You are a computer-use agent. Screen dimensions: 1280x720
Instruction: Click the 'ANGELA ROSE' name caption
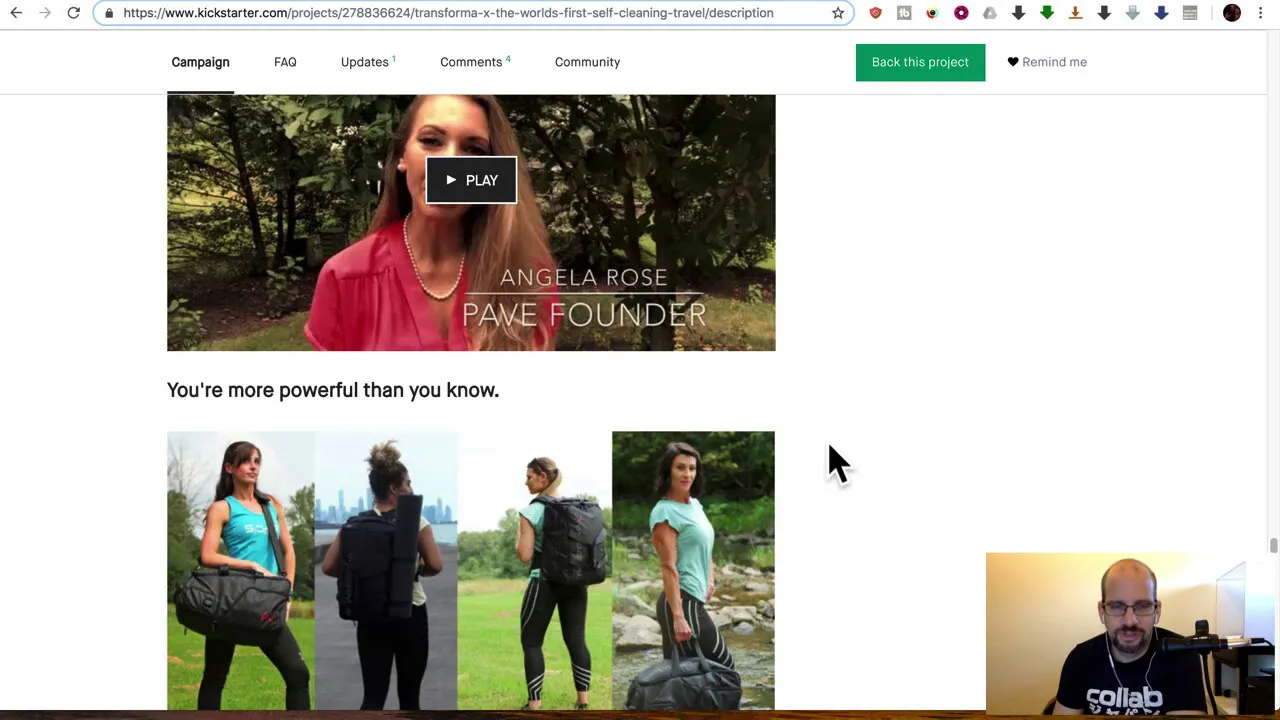coord(584,278)
